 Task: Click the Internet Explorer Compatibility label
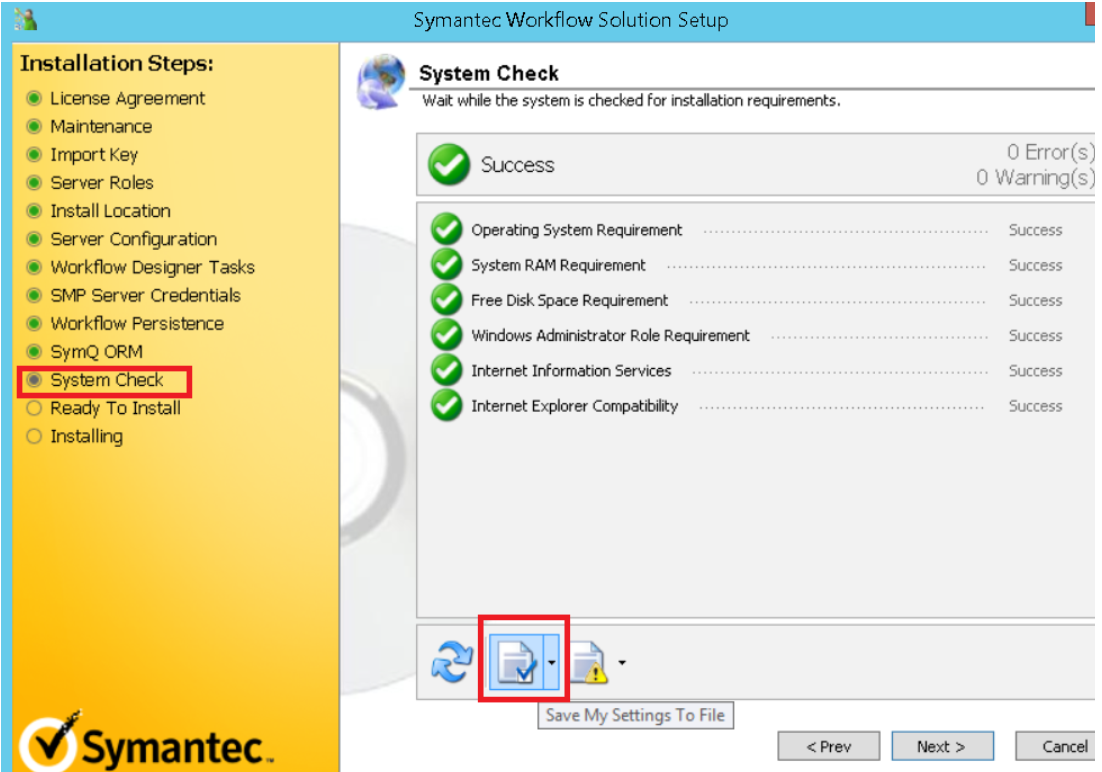[x=574, y=406]
